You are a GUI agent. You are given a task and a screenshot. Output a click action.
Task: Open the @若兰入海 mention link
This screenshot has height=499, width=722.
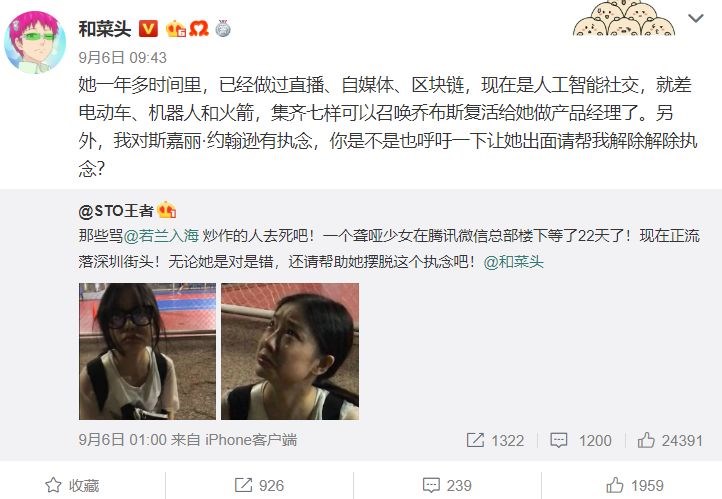click(x=161, y=235)
